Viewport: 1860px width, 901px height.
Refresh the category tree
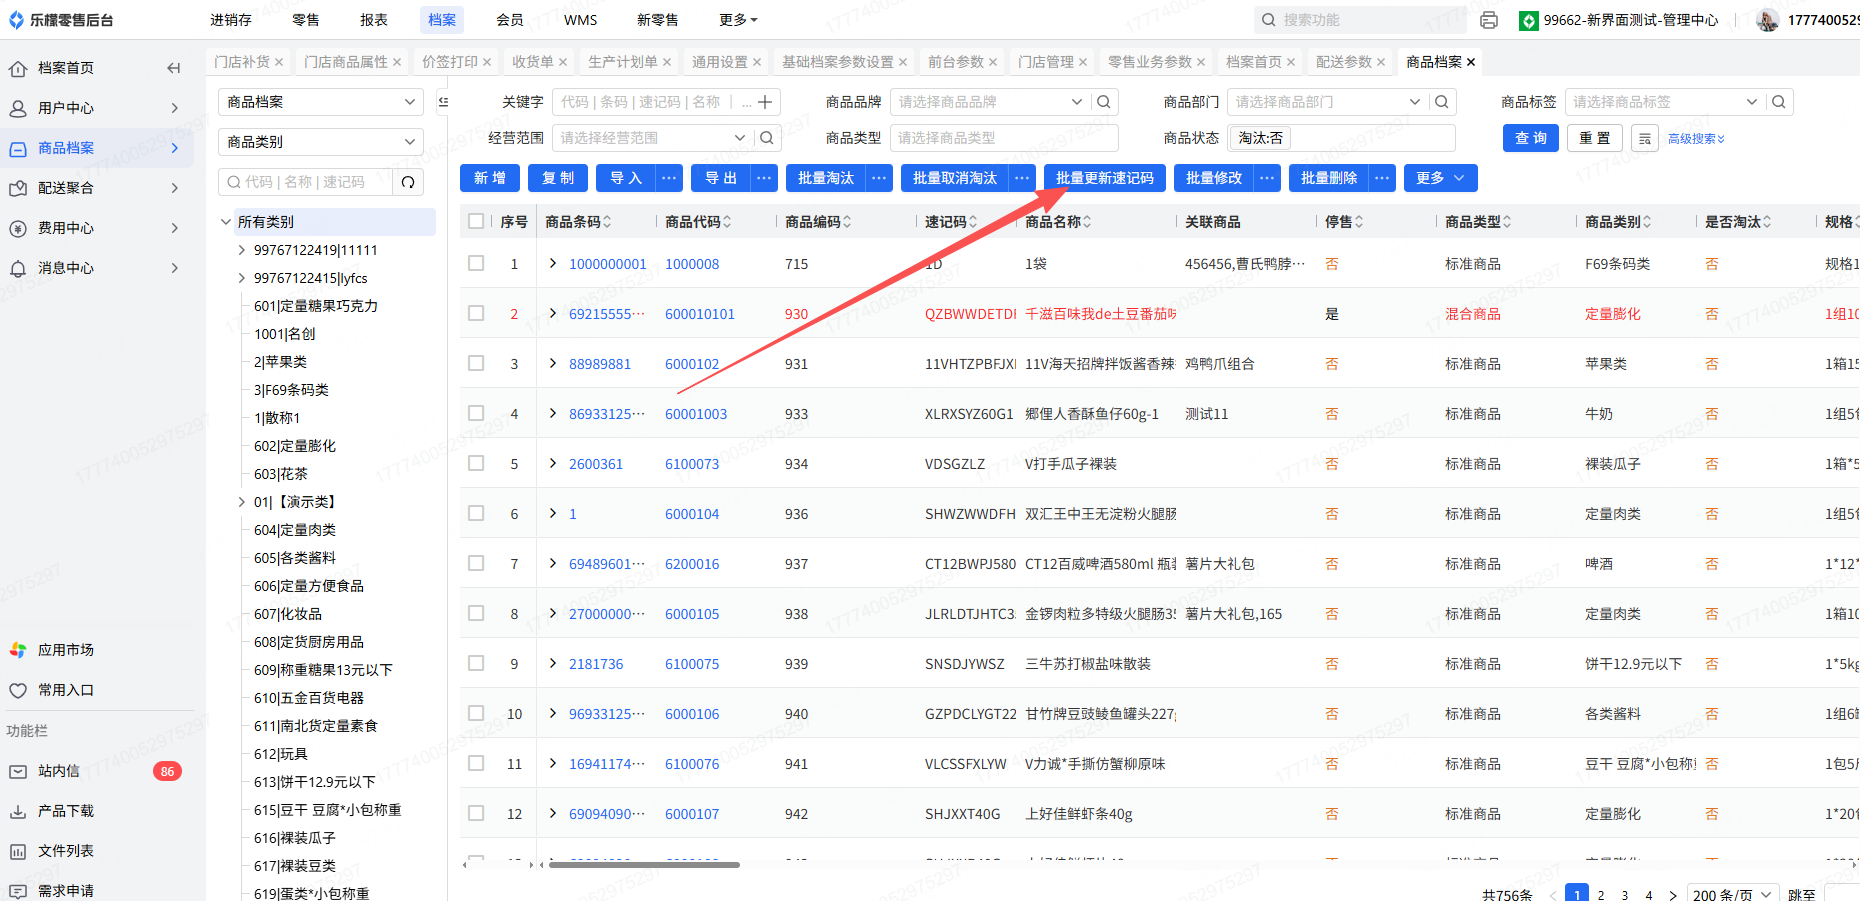(408, 182)
